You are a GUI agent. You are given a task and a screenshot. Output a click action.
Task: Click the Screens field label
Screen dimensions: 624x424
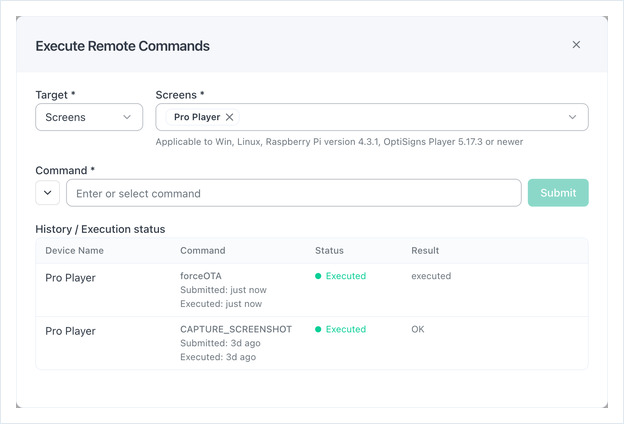point(179,95)
